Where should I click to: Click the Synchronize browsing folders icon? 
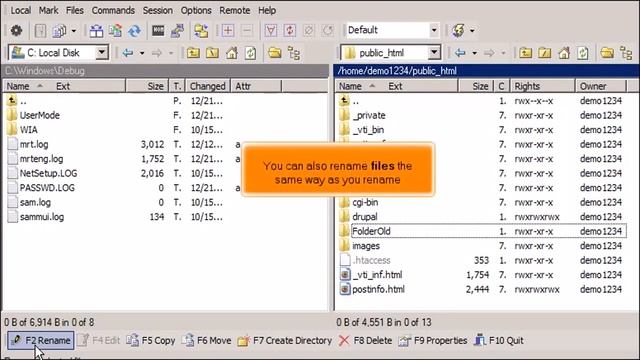201,31
